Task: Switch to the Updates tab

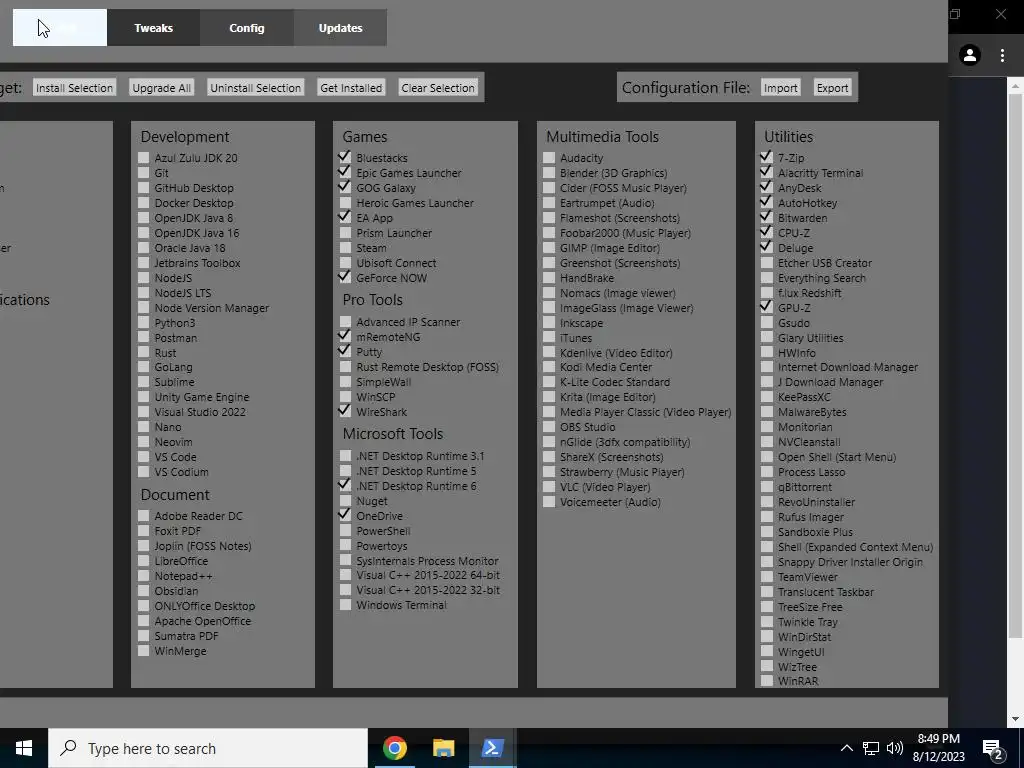Action: click(x=340, y=28)
